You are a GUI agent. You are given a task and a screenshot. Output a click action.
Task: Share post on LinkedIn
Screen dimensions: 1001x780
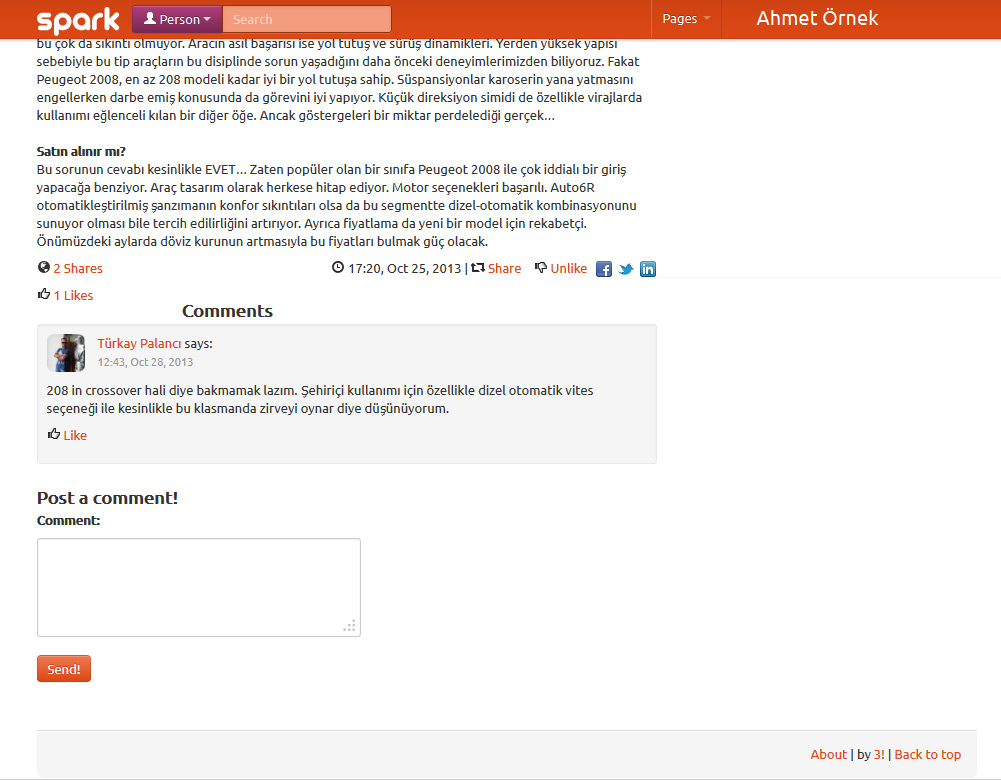[647, 269]
